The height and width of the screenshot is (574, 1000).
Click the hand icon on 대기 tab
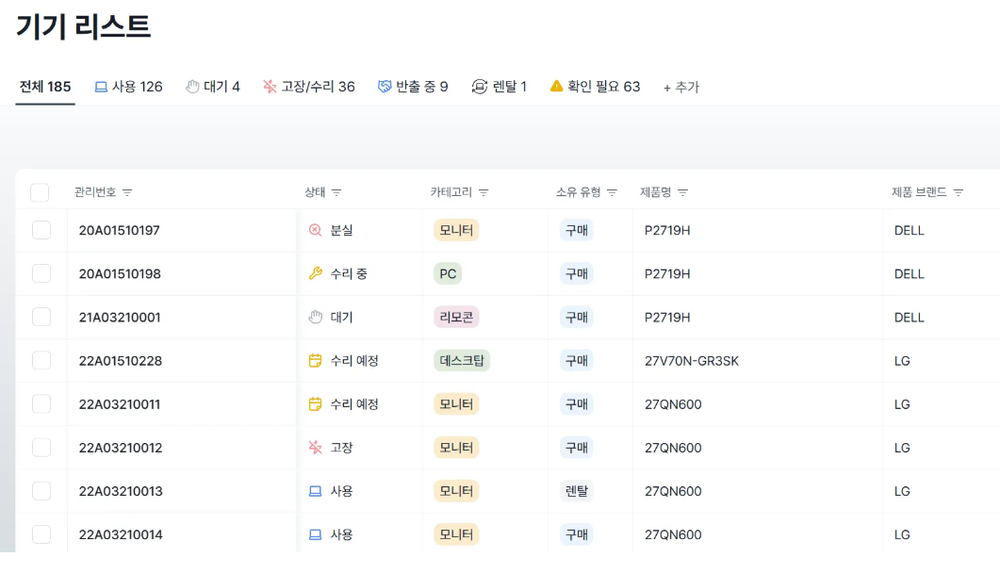tap(192, 87)
